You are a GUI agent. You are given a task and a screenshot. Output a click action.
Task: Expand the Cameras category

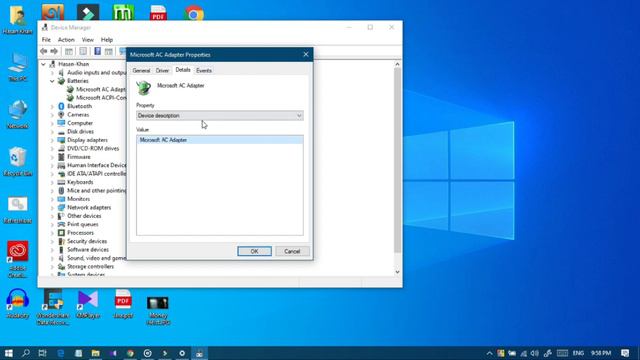52,115
